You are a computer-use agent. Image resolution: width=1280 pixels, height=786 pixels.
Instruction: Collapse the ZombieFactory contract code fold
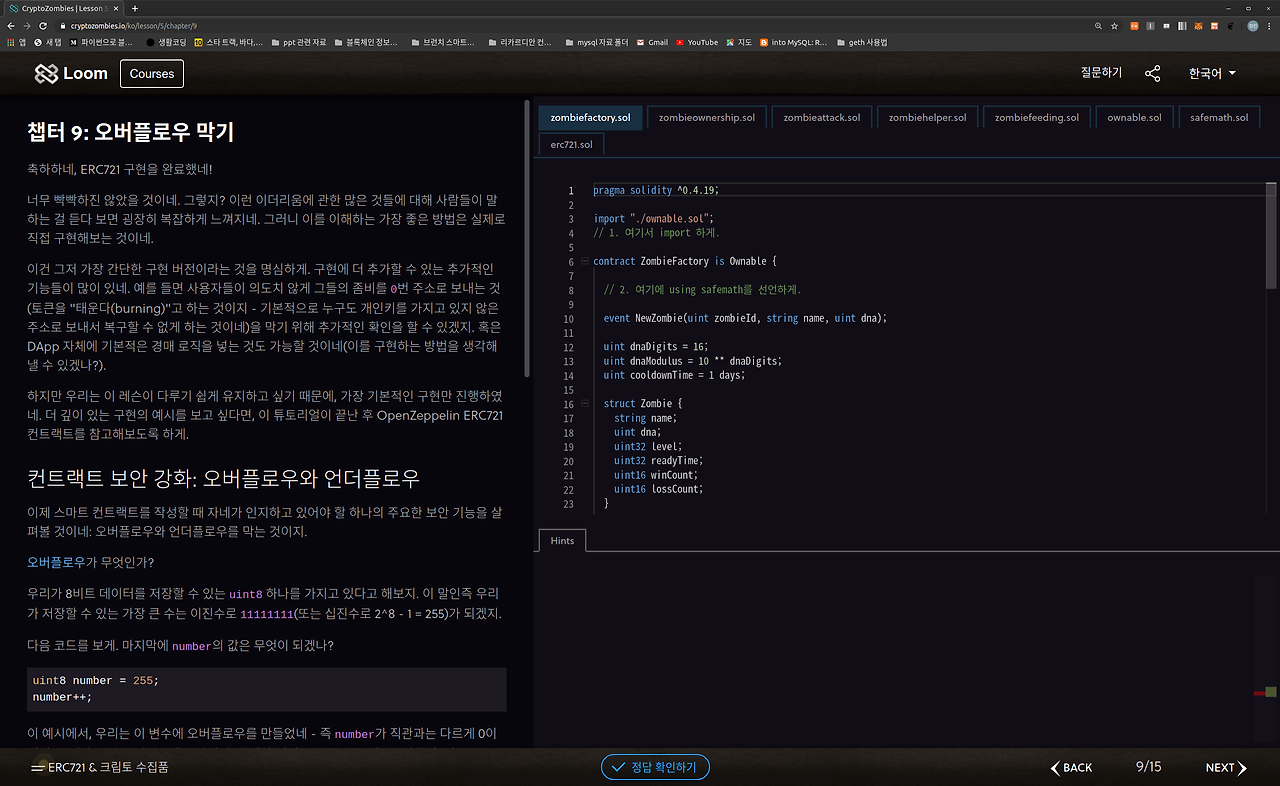[584, 262]
